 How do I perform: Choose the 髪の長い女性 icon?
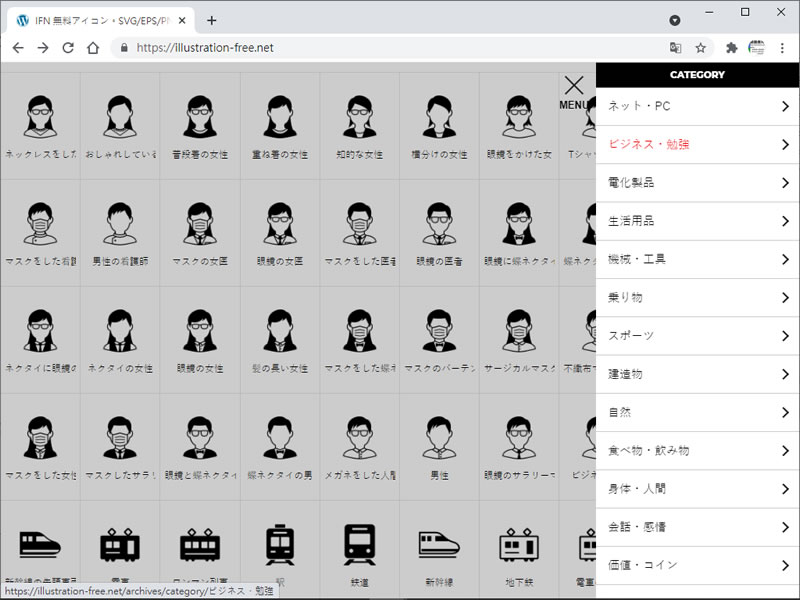point(280,332)
